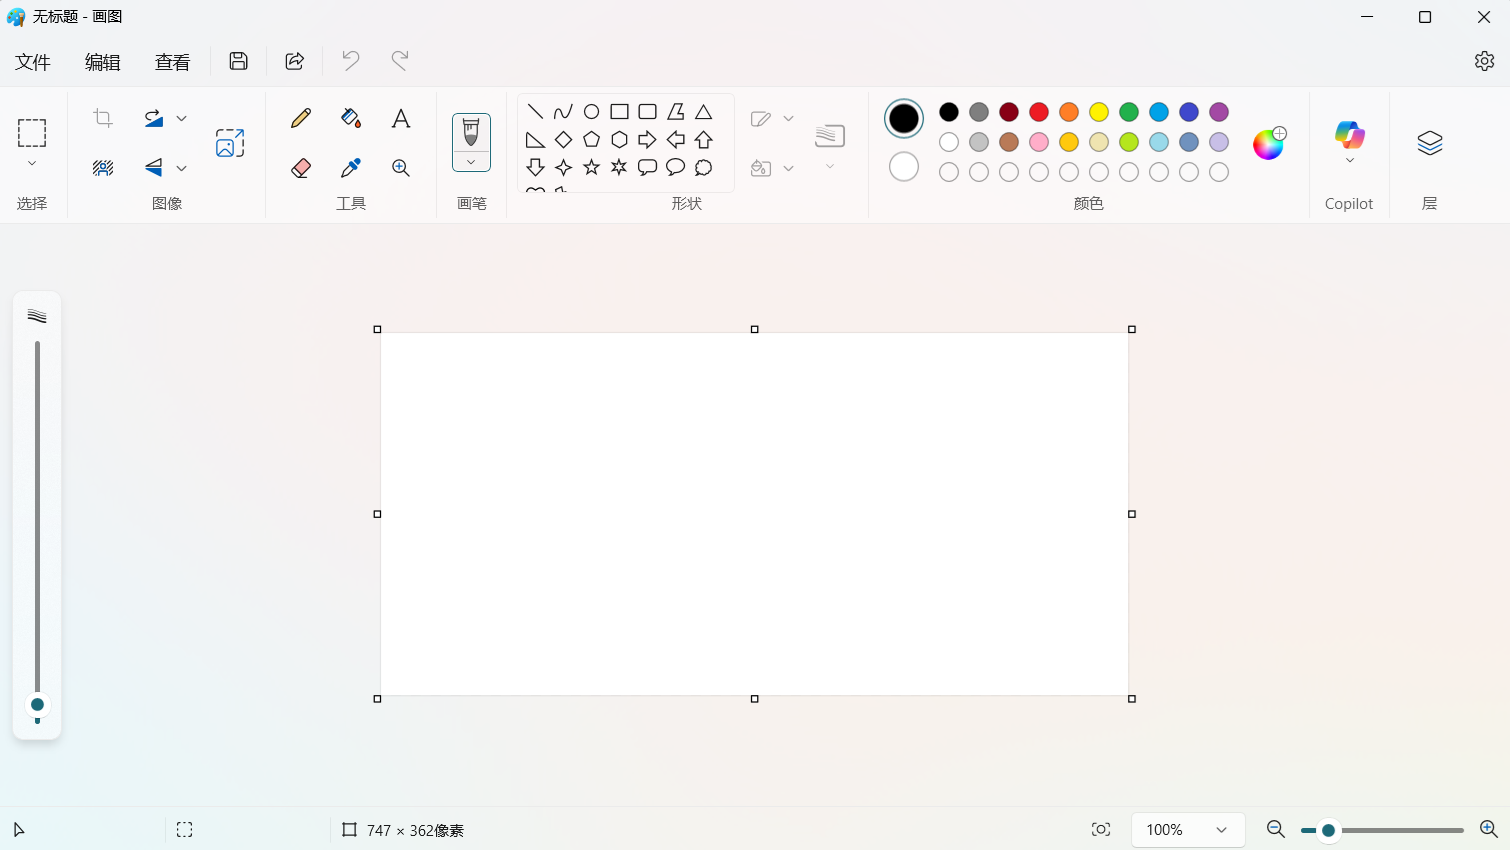
Task: Click the brush size slider handle
Action: (x=37, y=705)
